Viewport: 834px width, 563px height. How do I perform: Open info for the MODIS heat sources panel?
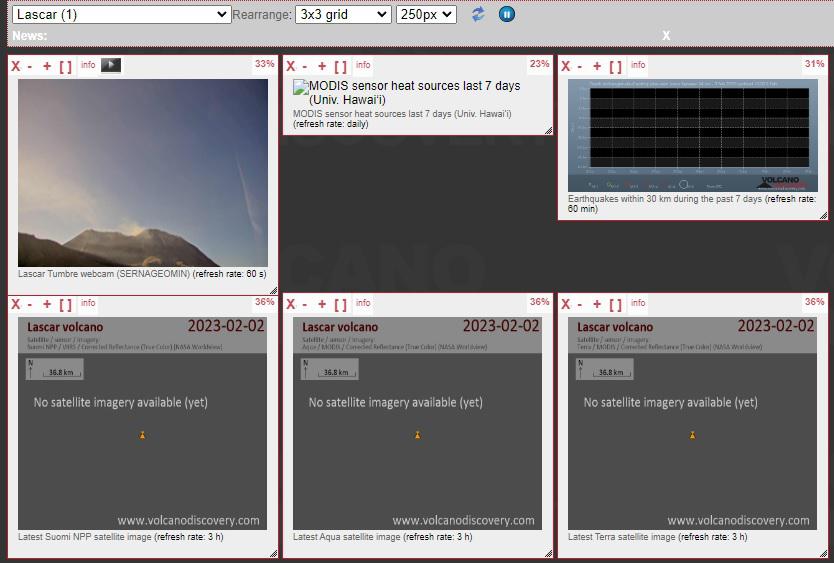[363, 65]
